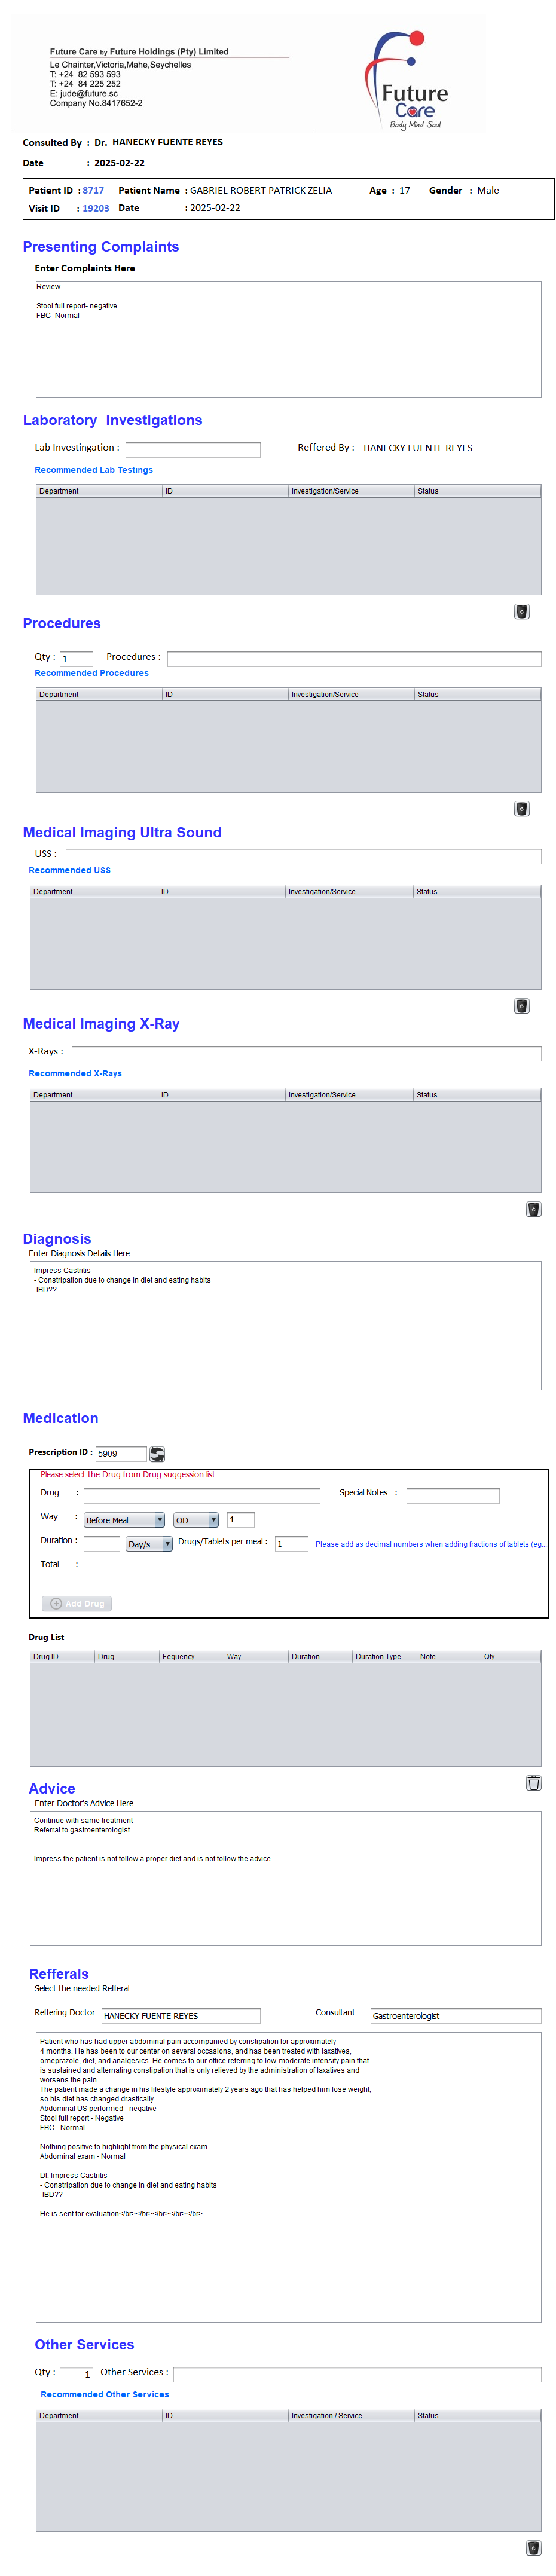The width and height of the screenshot is (556, 2576).
Task: Click the Consultant field showing Gastroenterologist
Action: tap(455, 2016)
